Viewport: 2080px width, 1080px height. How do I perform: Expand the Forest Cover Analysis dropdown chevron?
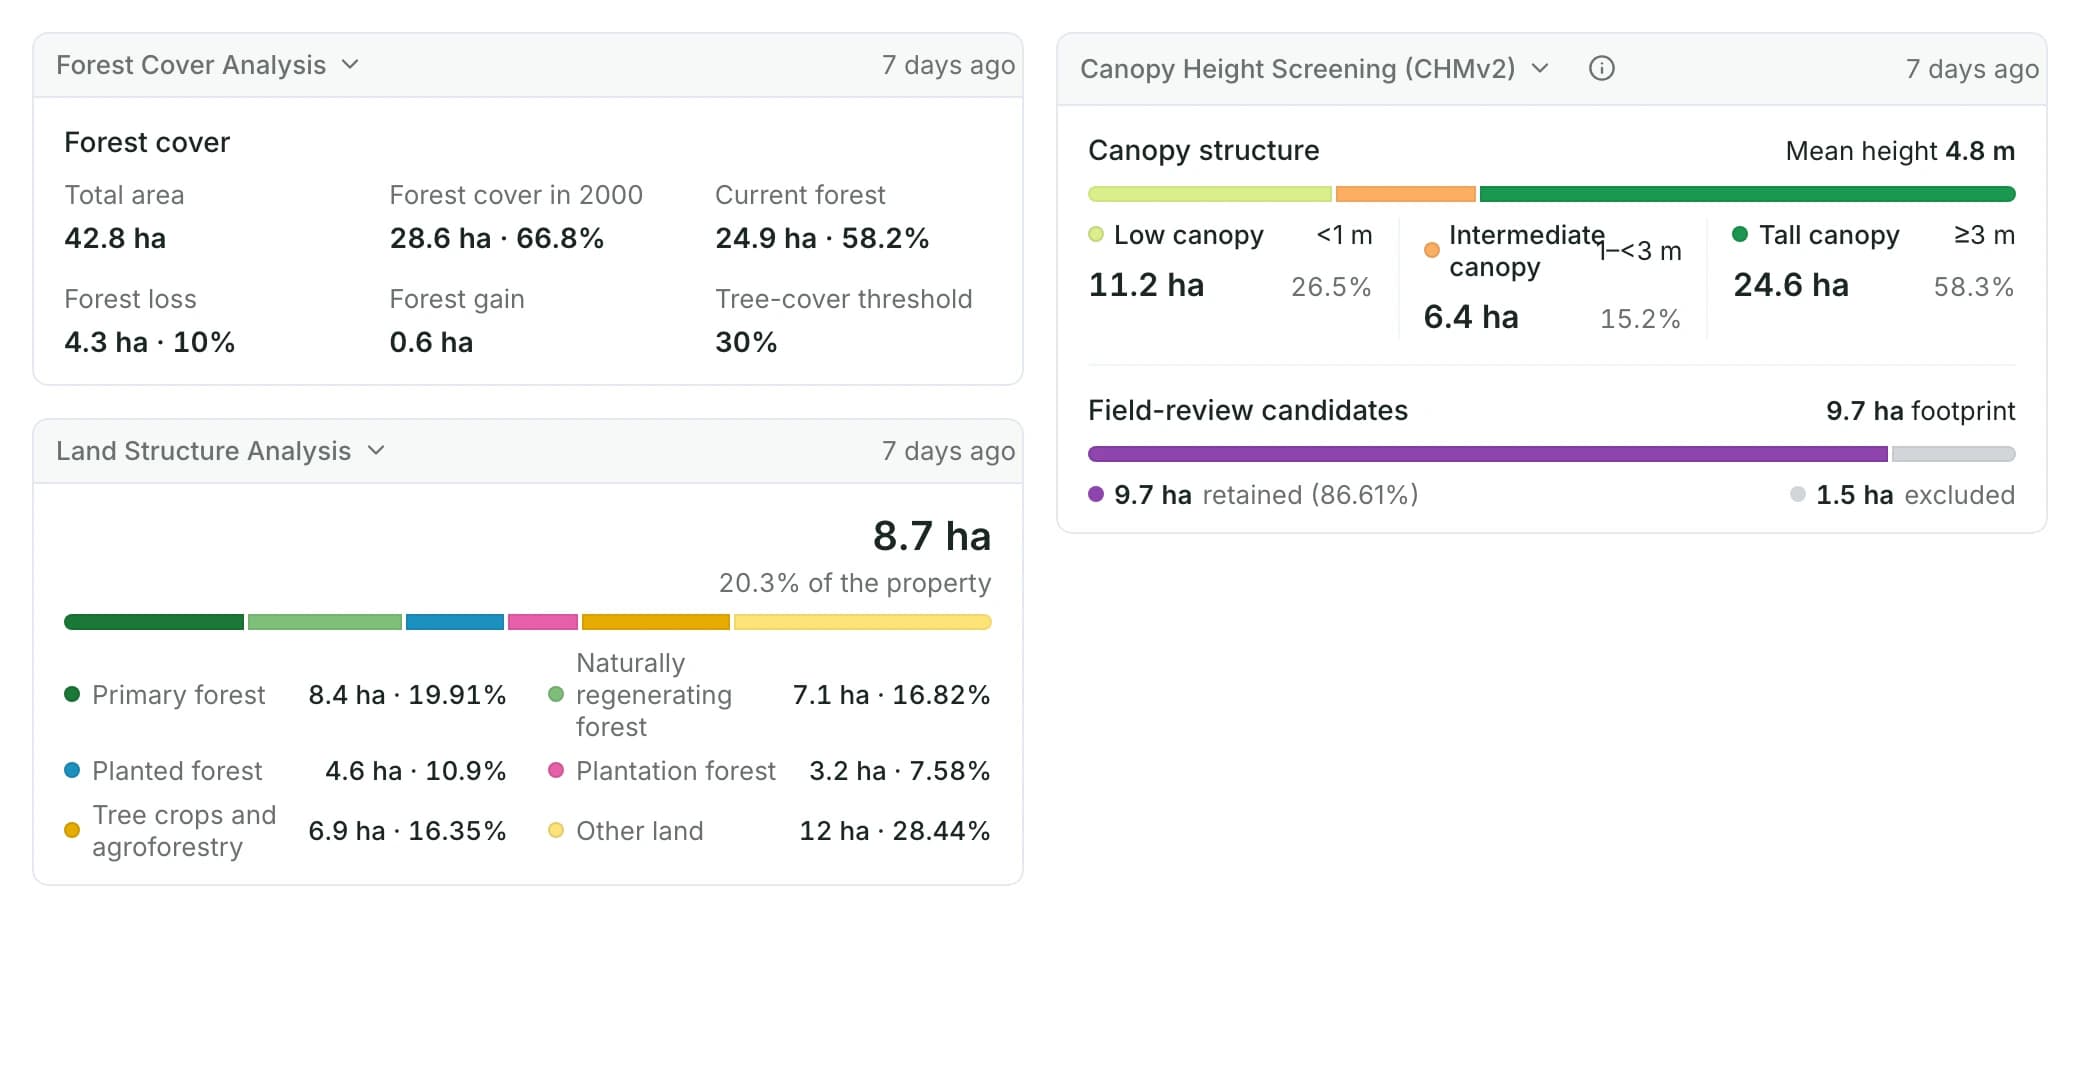tap(350, 65)
